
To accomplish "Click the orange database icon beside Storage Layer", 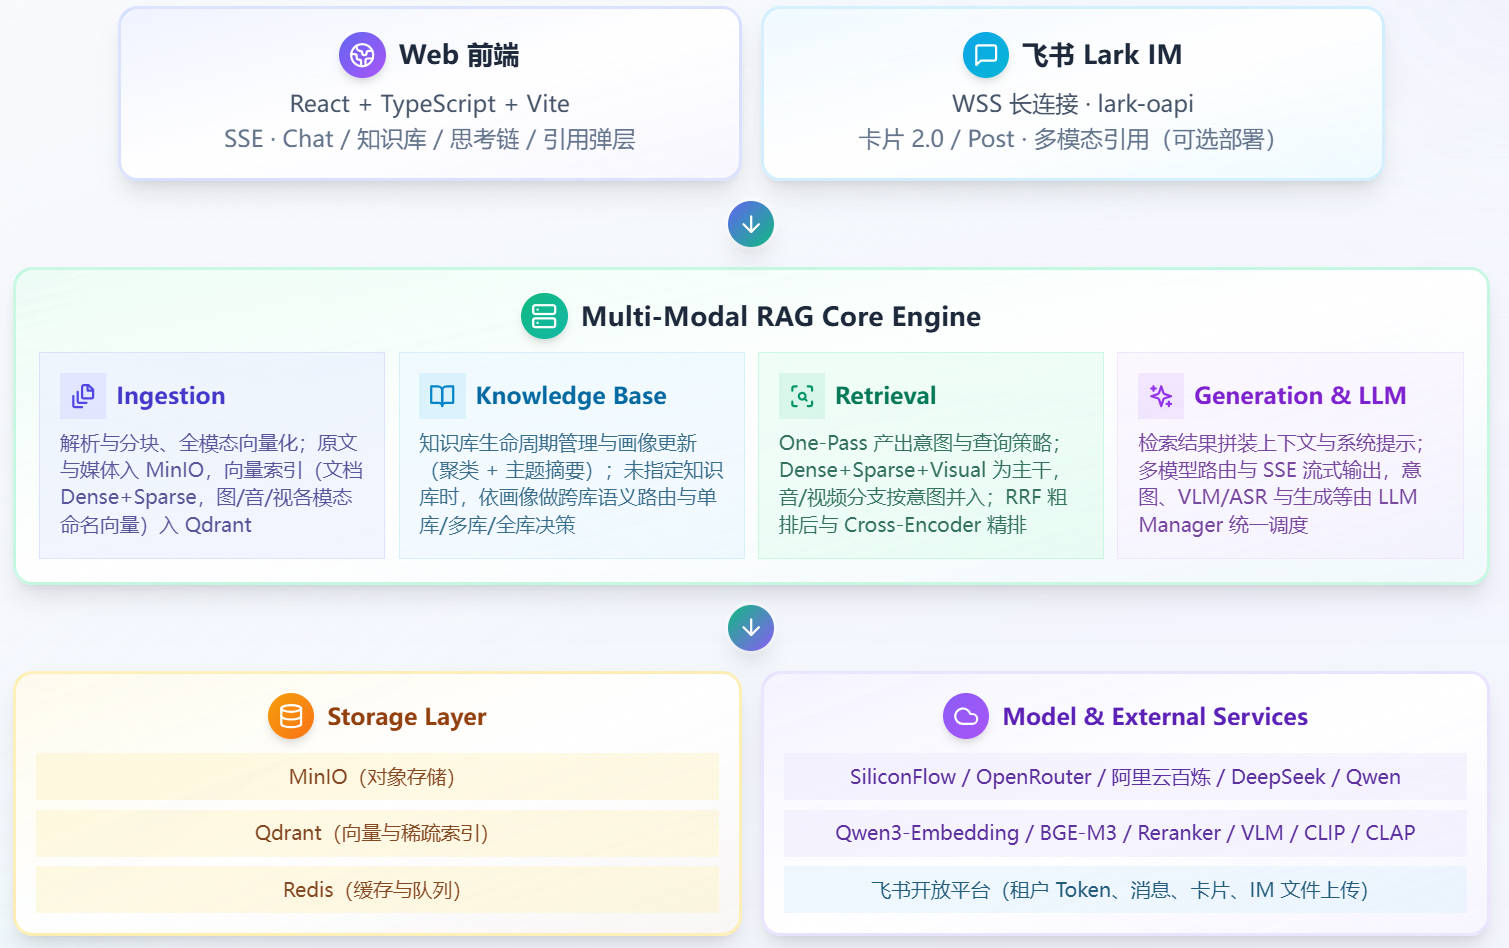I will pos(291,716).
